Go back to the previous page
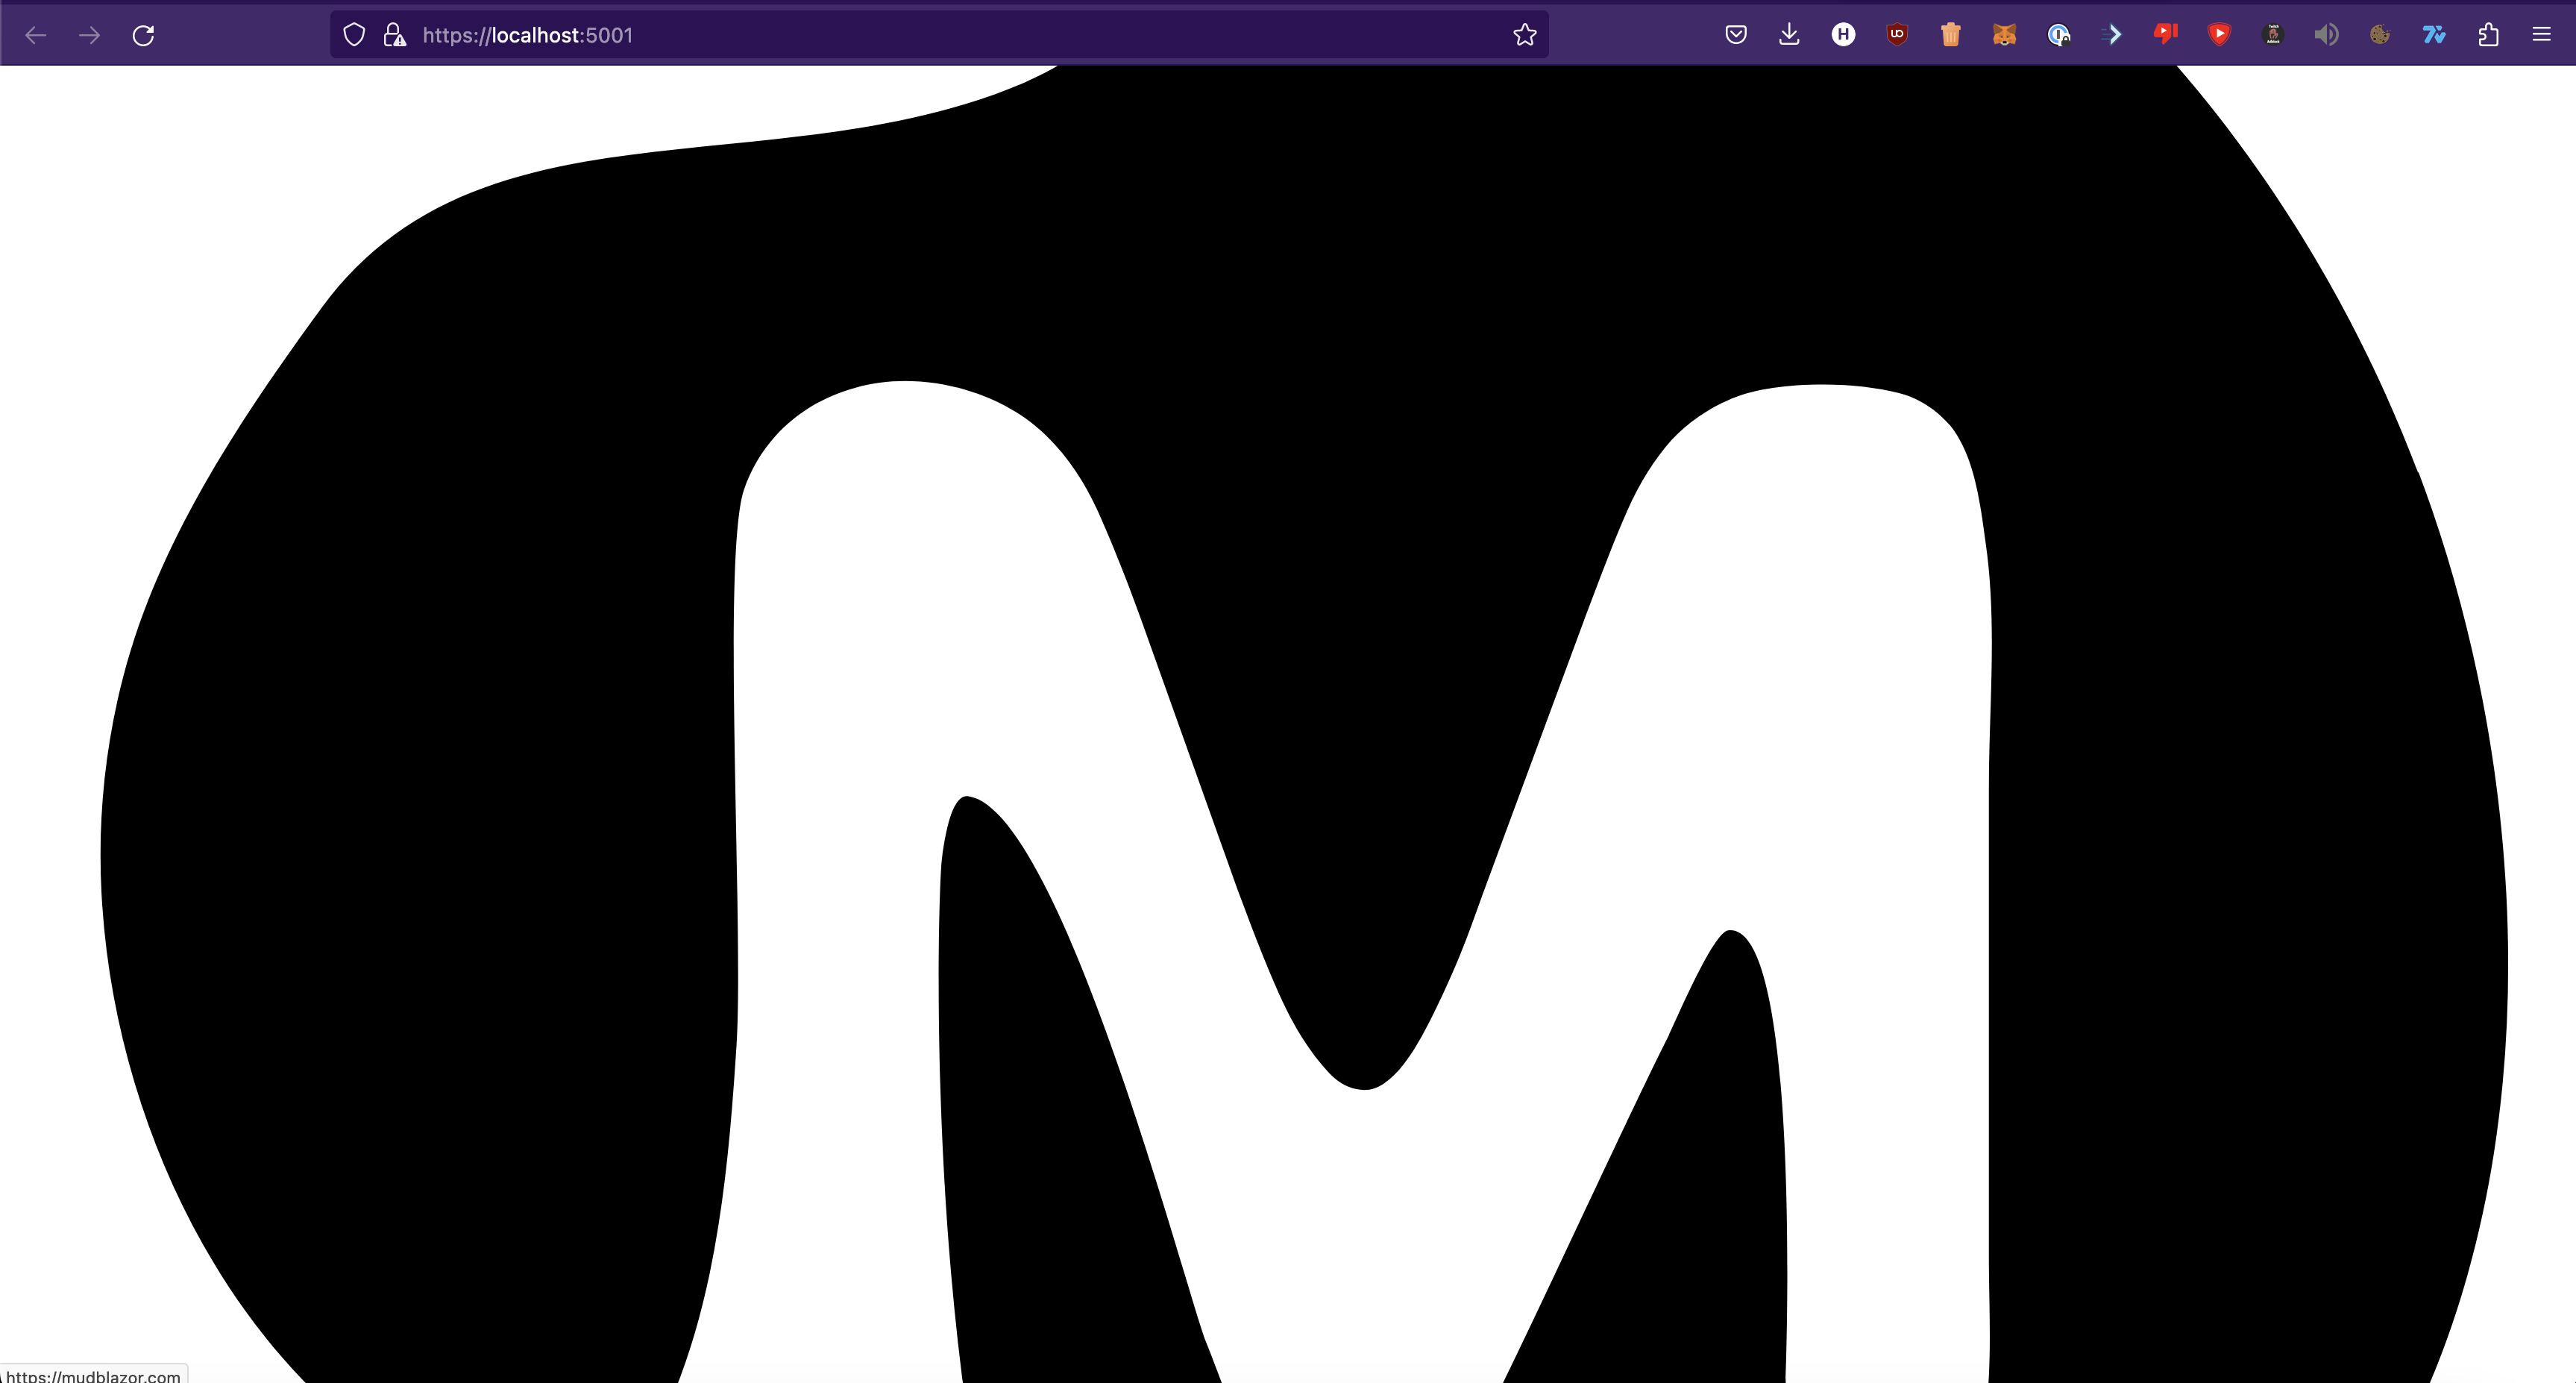2576x1383 pixels. [x=36, y=35]
